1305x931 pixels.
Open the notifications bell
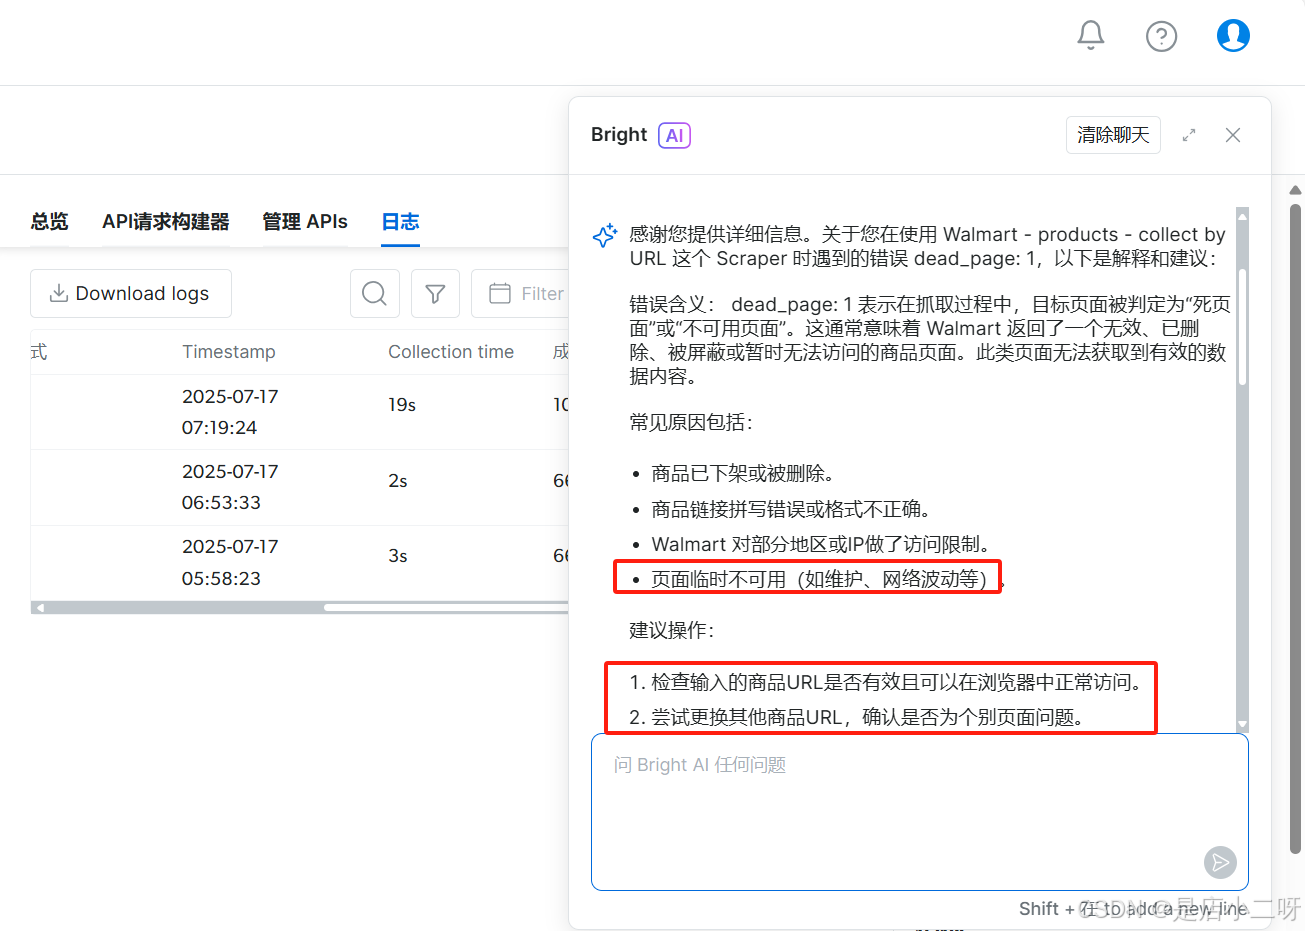point(1090,36)
